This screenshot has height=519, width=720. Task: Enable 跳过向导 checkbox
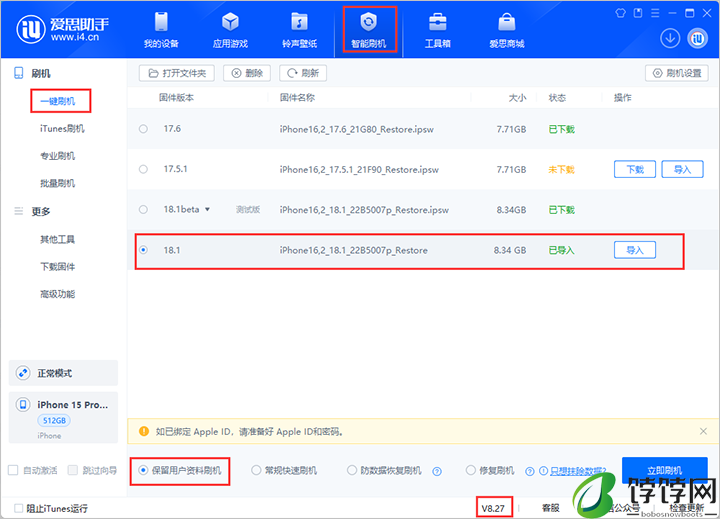click(73, 470)
